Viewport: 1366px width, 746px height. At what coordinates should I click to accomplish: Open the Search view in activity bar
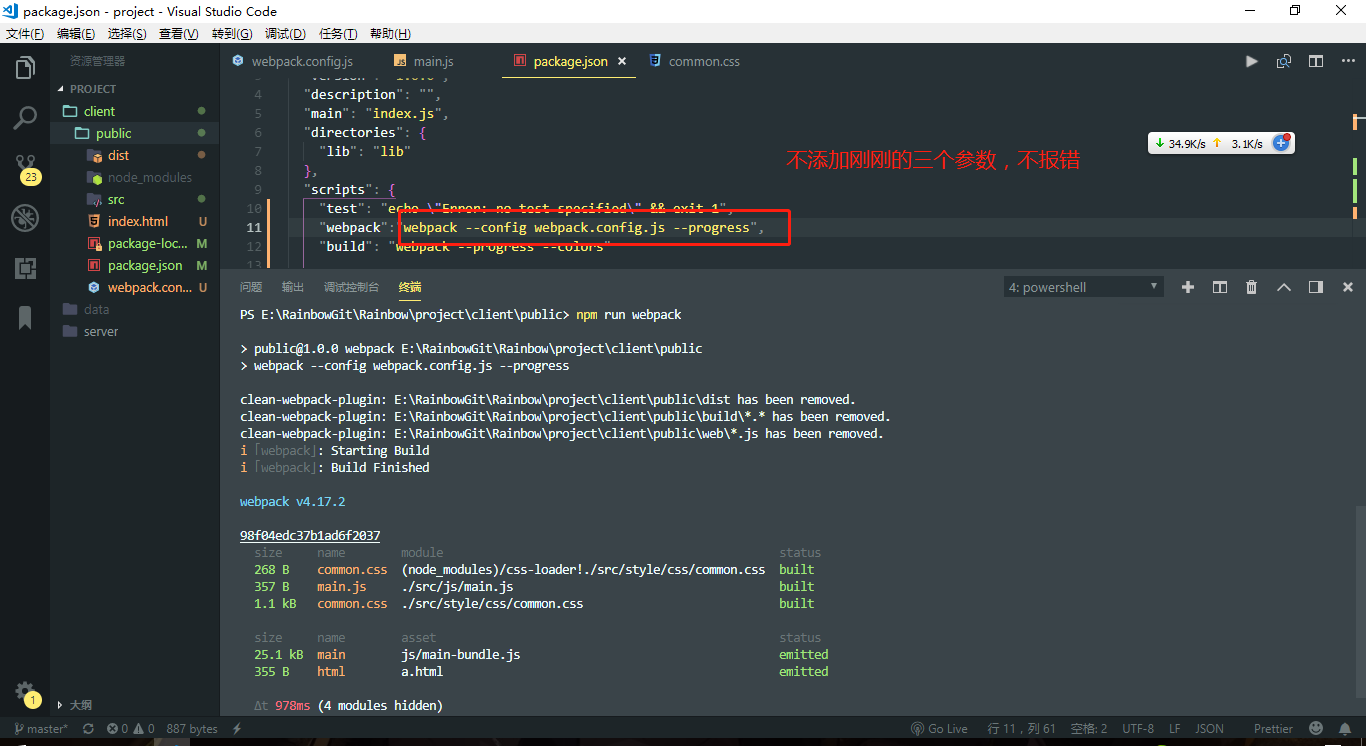point(25,118)
